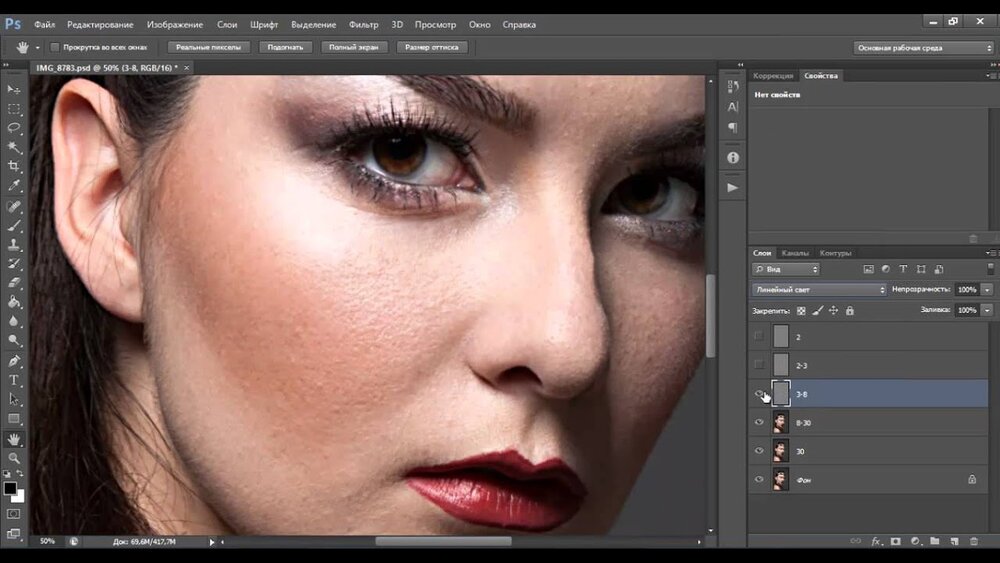The width and height of the screenshot is (1000, 563).
Task: Click the foreground color swatch
Action: tap(10, 488)
